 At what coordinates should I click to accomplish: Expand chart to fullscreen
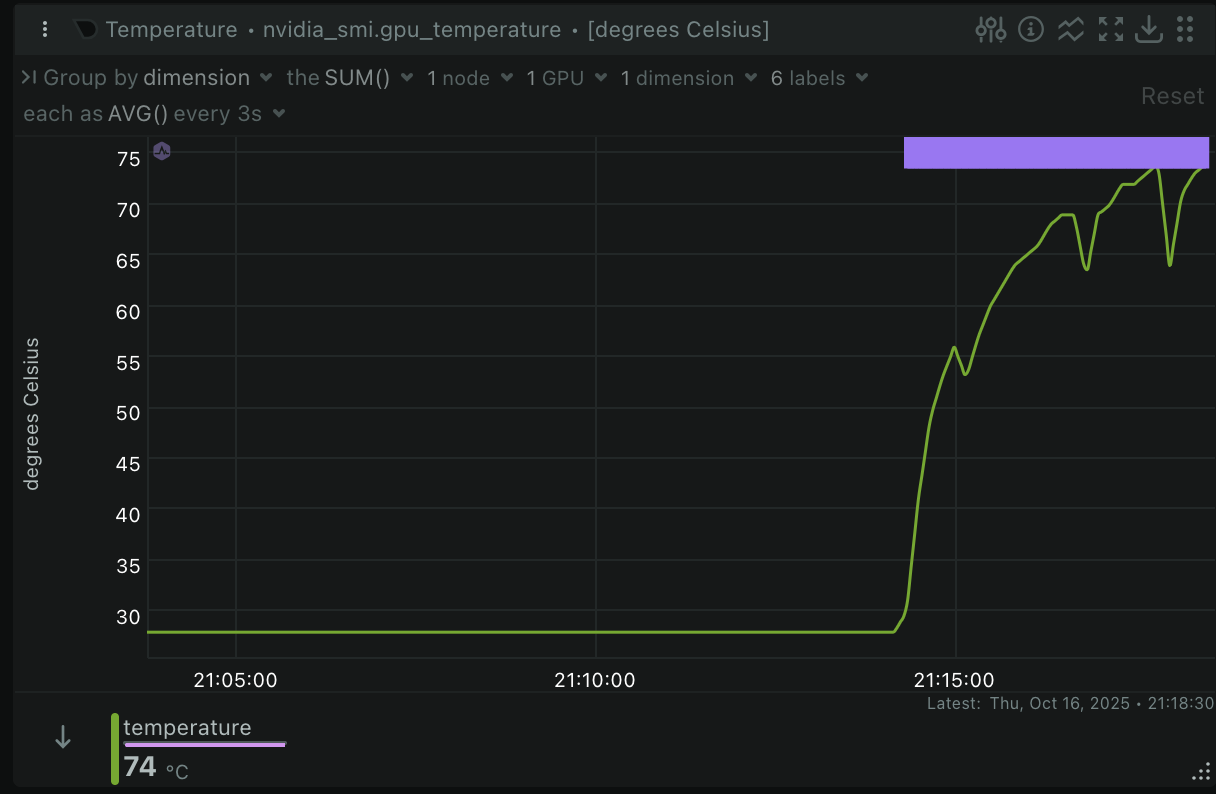click(1111, 30)
